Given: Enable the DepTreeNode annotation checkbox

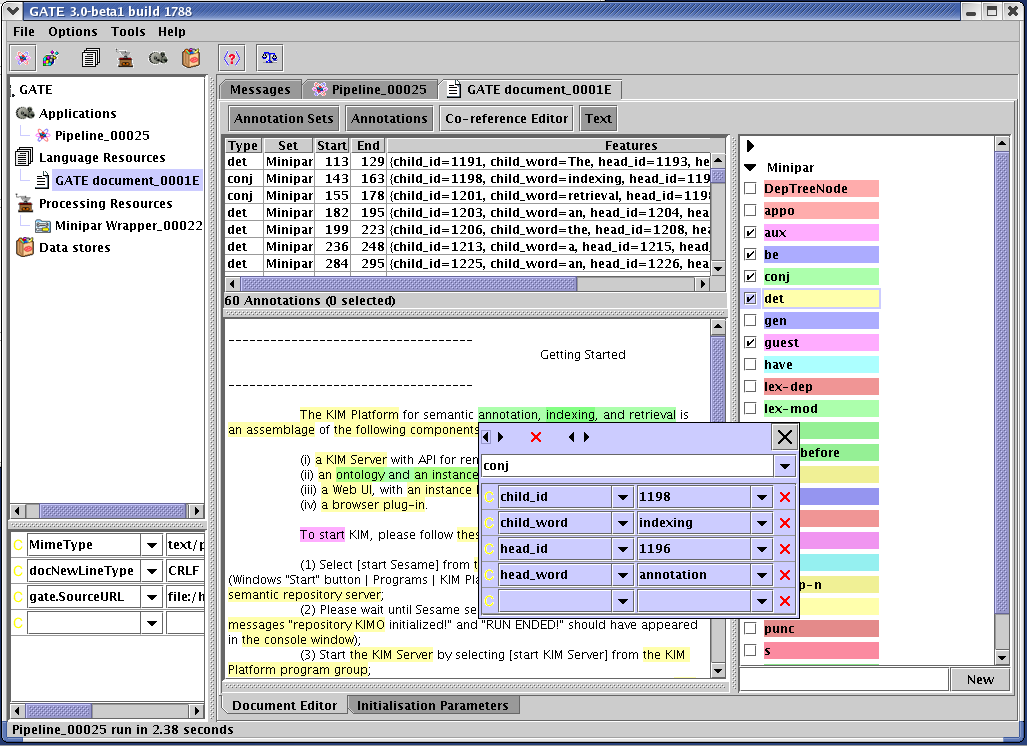Looking at the screenshot, I should click(751, 189).
